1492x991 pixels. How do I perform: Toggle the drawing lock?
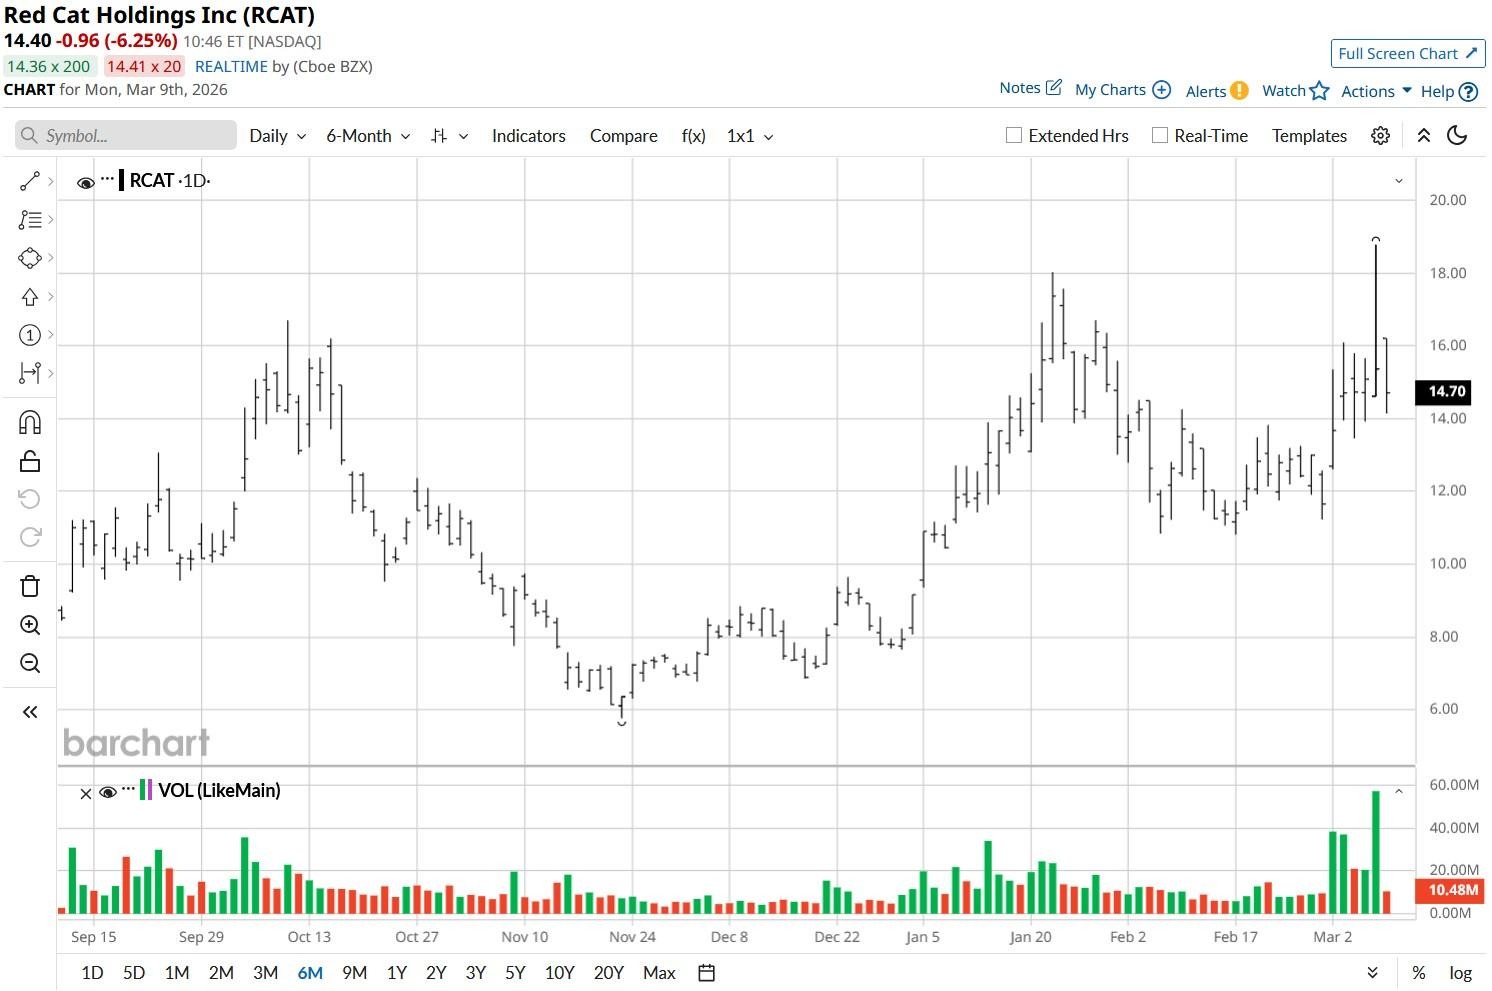(x=30, y=461)
